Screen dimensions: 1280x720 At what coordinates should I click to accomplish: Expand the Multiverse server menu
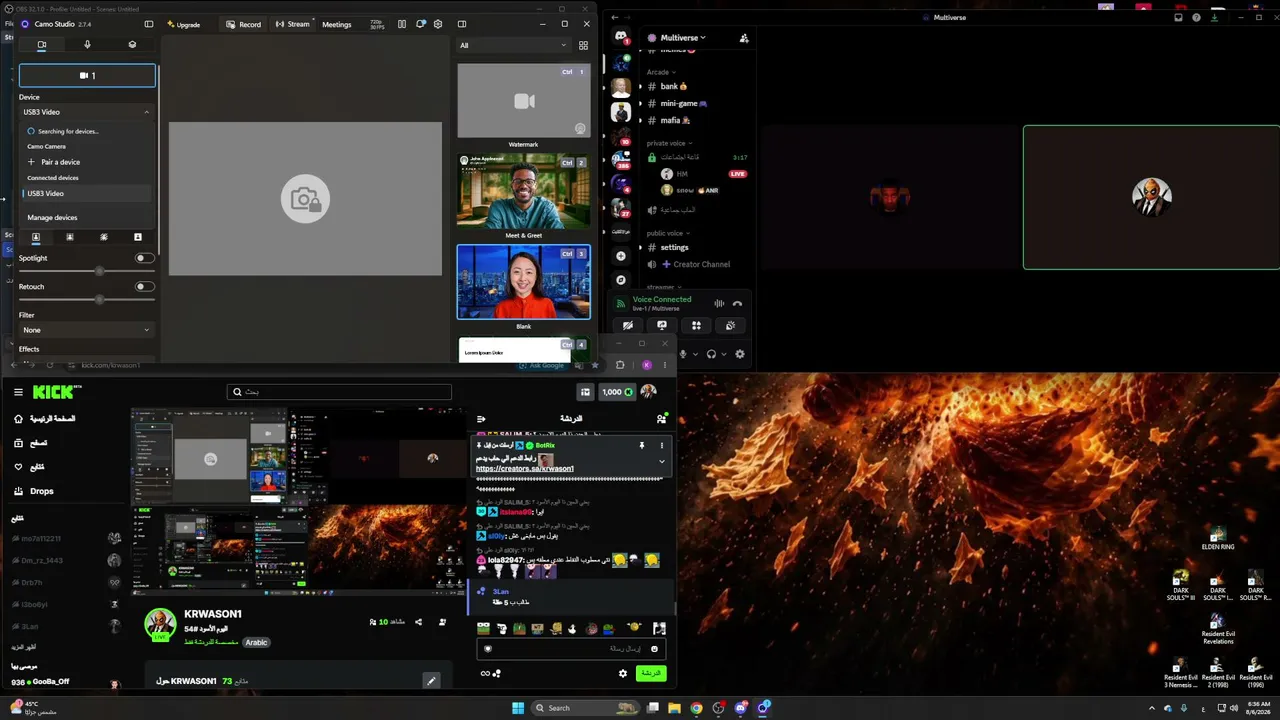pos(683,38)
